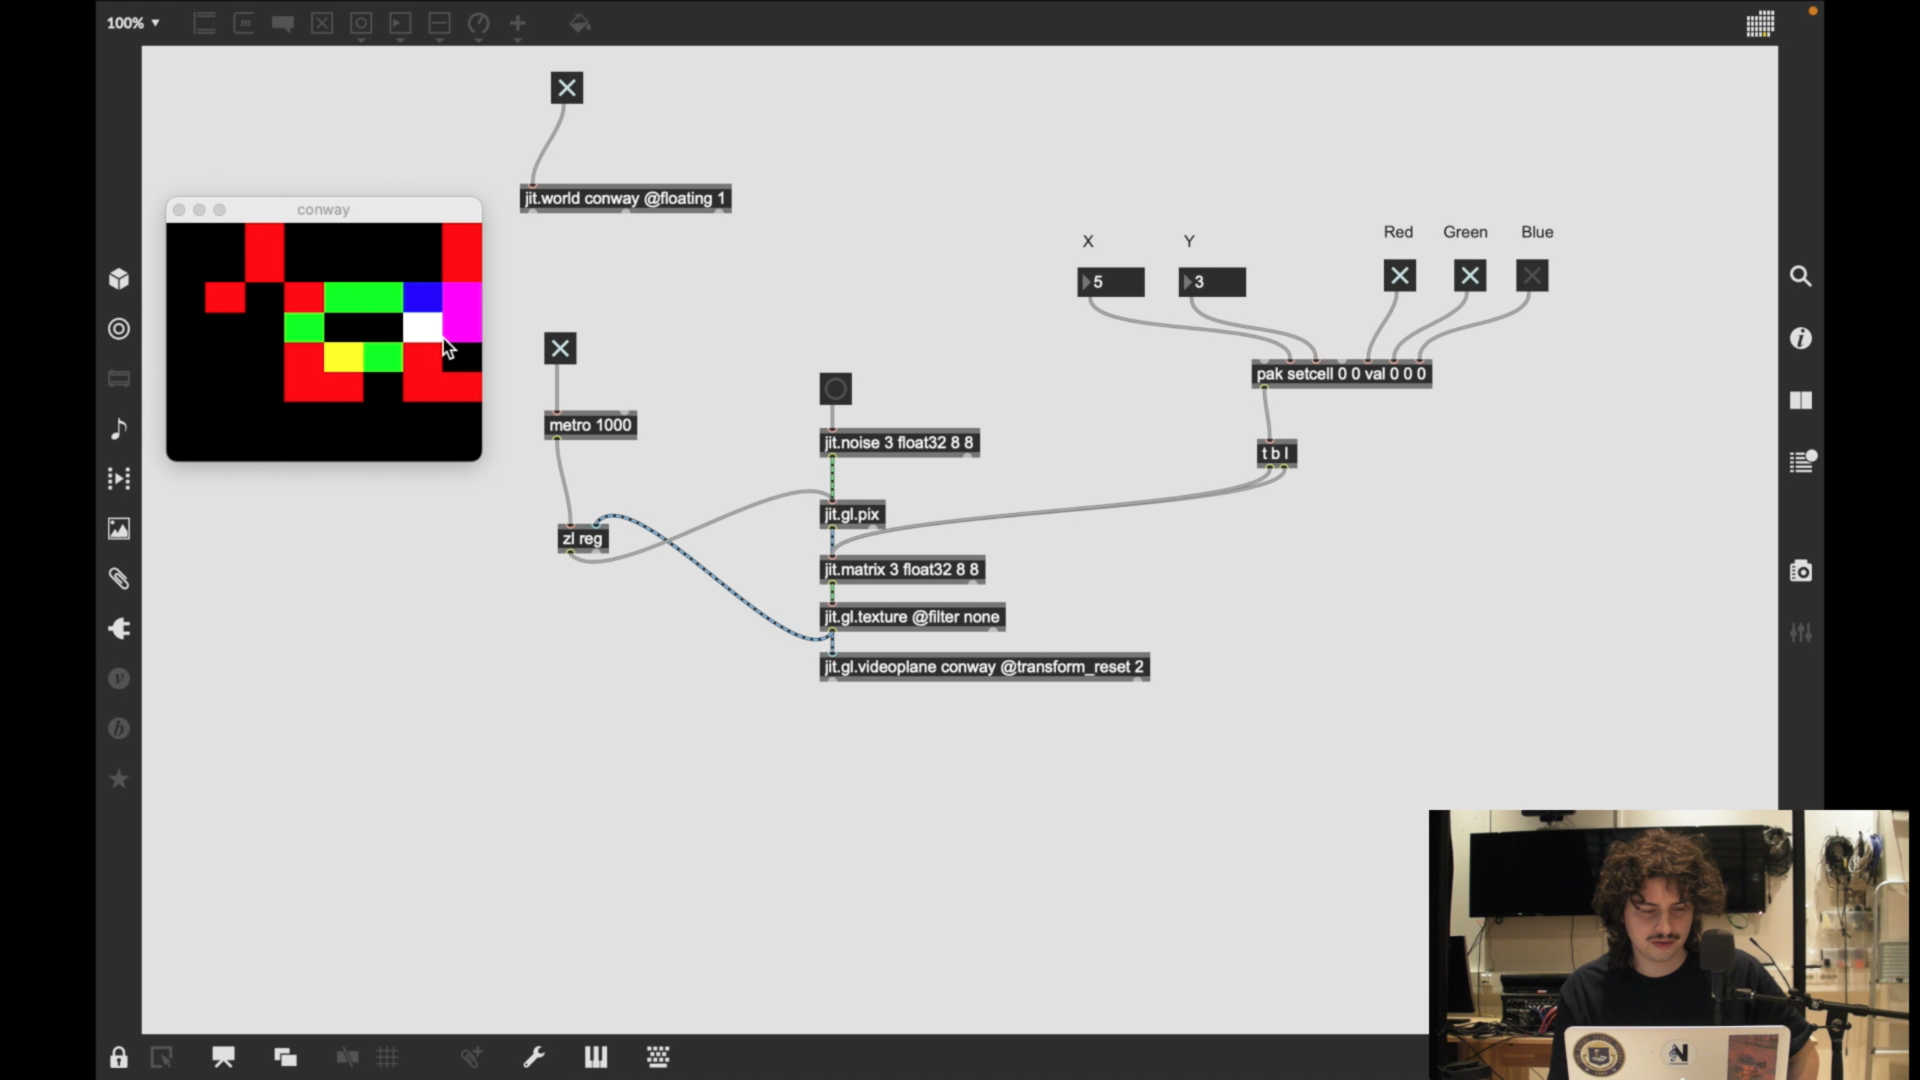Toggle the Red switch

click(1400, 276)
